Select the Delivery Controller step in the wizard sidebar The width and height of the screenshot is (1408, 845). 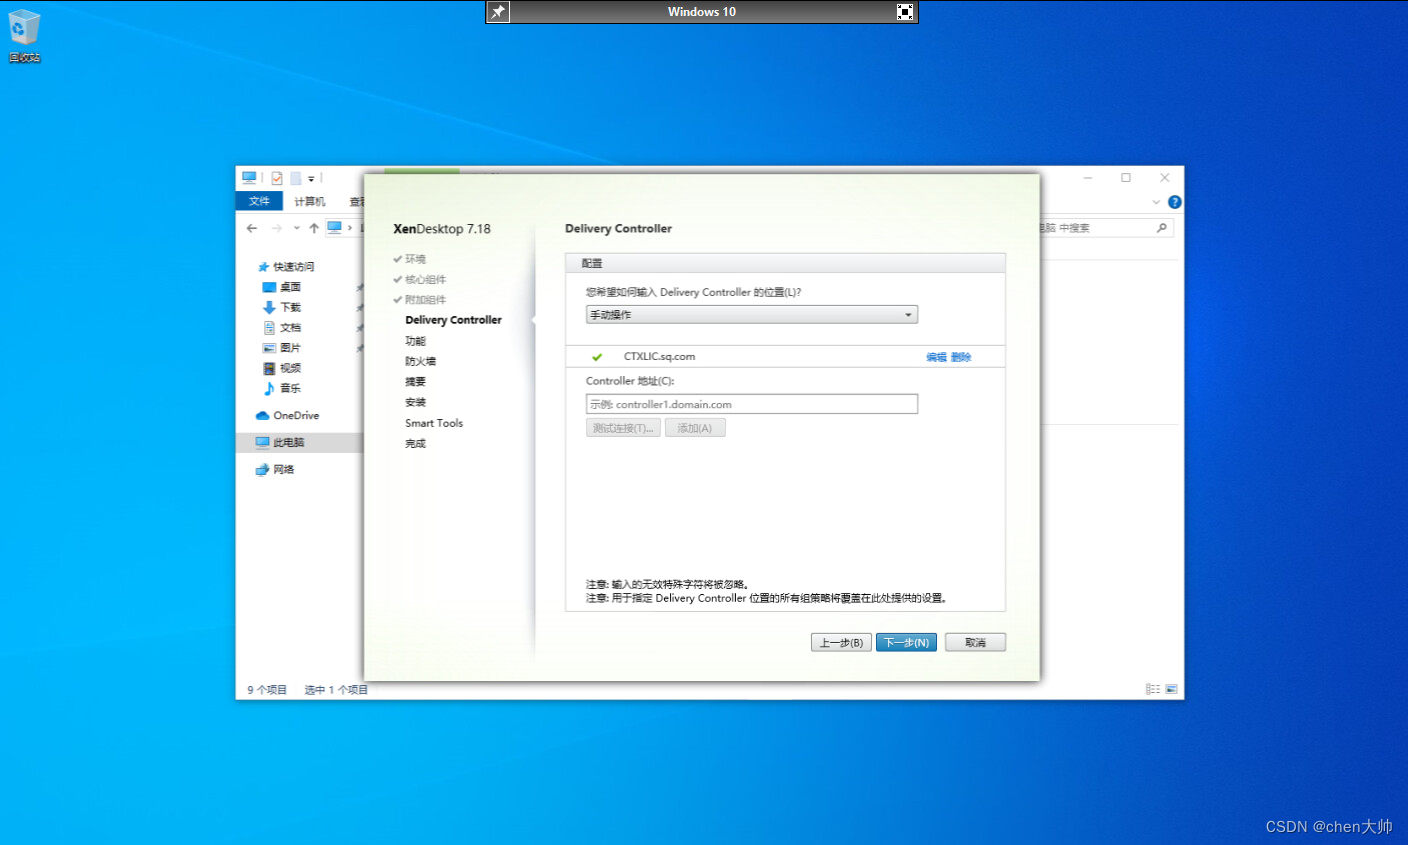pos(453,320)
